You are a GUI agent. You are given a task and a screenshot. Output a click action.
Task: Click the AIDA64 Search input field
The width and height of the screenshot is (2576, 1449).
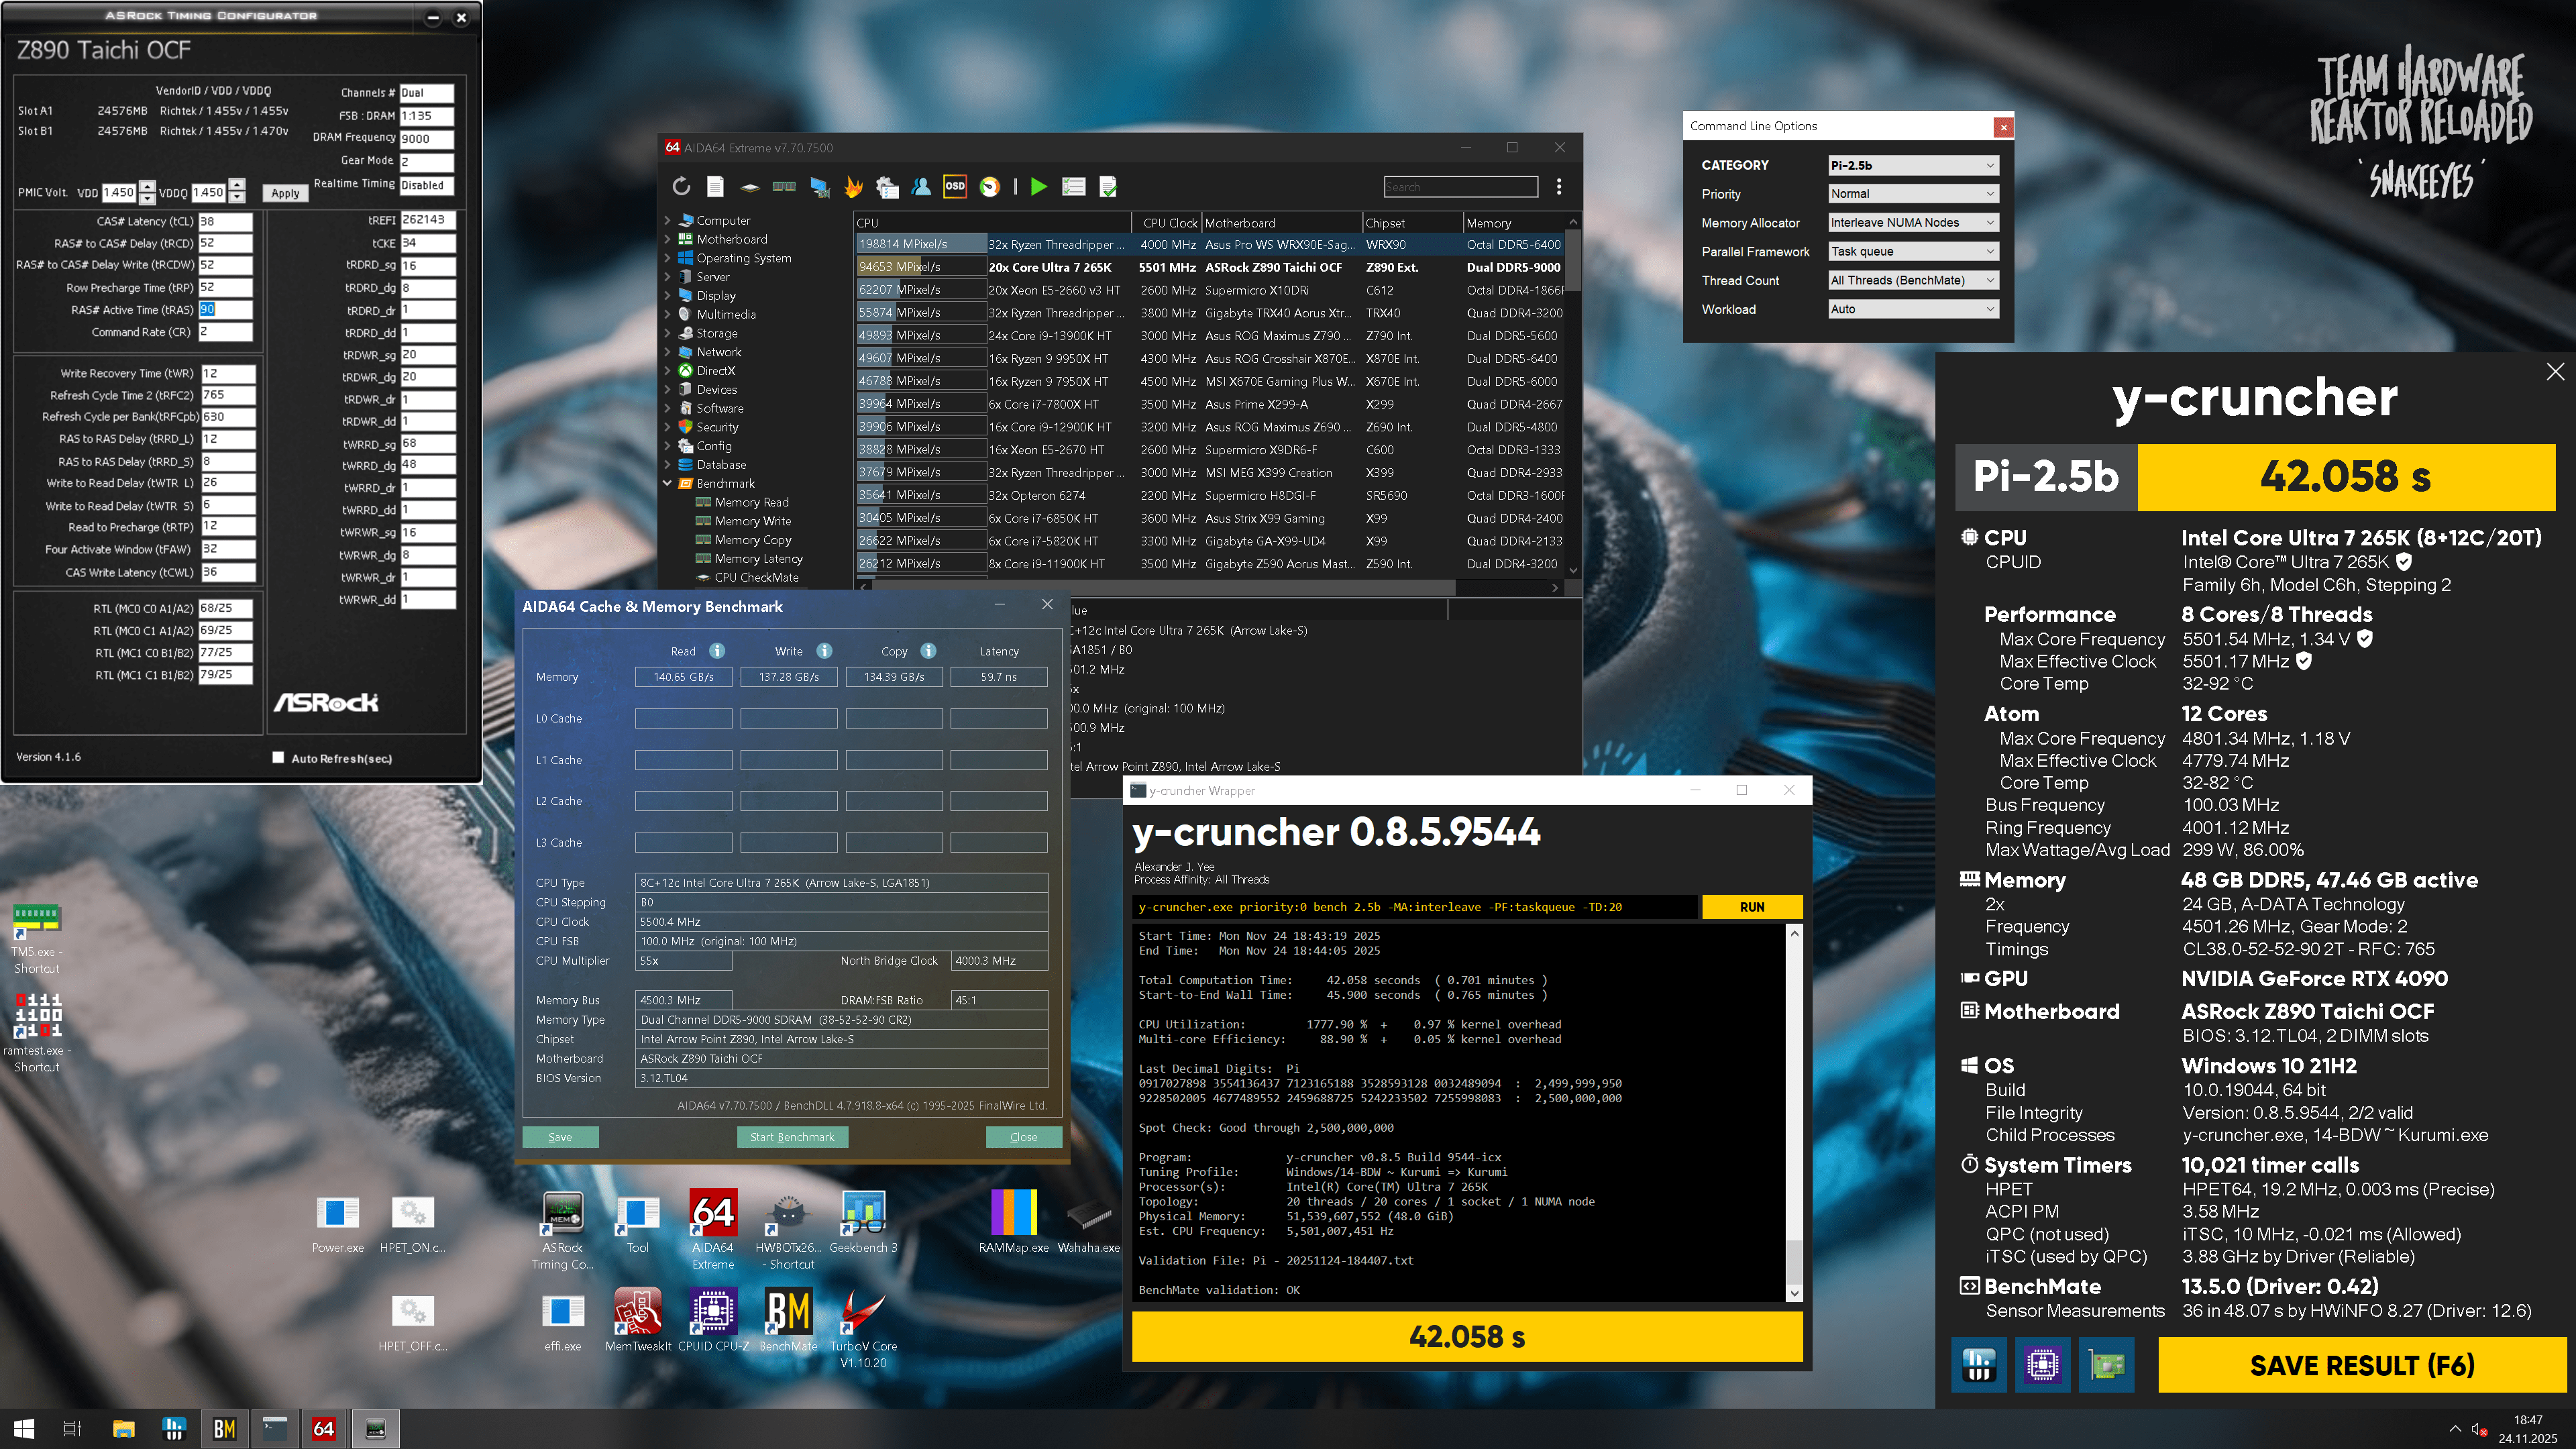click(x=1460, y=186)
